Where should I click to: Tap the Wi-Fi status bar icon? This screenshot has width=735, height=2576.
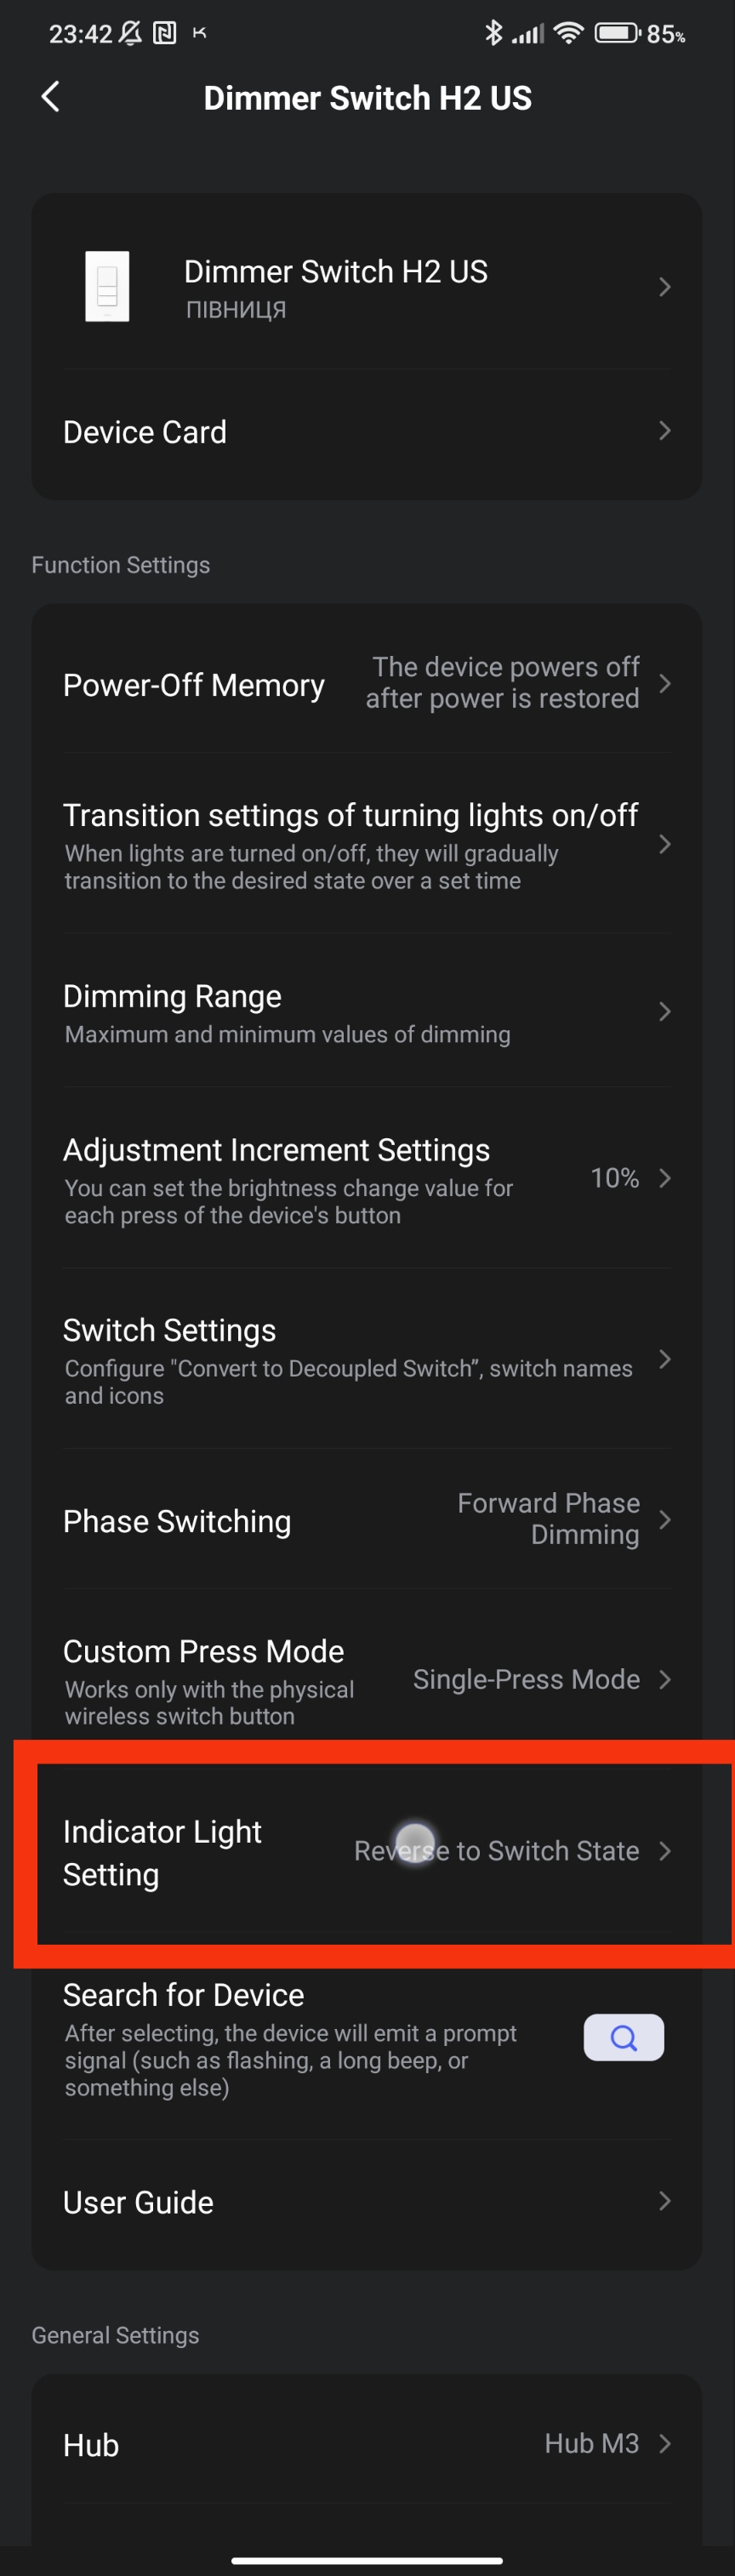(x=568, y=33)
